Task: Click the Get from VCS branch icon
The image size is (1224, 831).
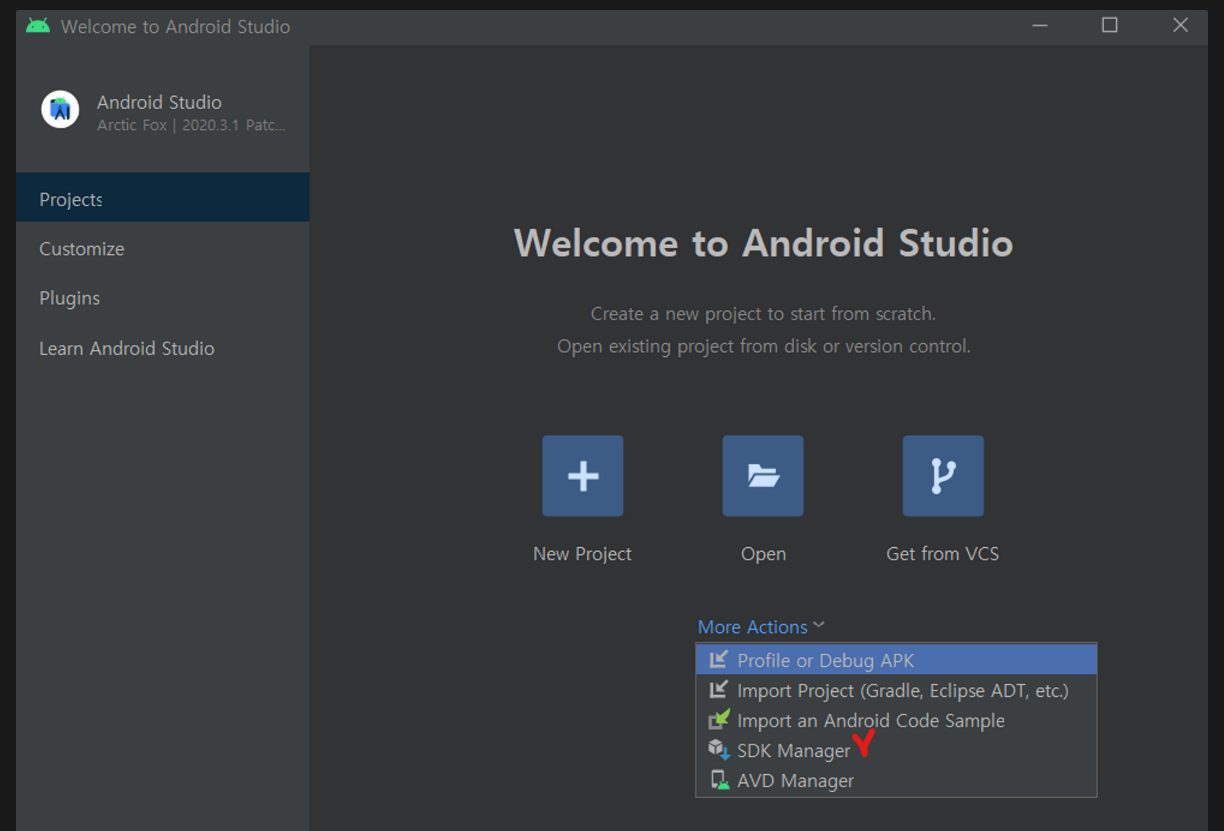Action: [x=943, y=476]
